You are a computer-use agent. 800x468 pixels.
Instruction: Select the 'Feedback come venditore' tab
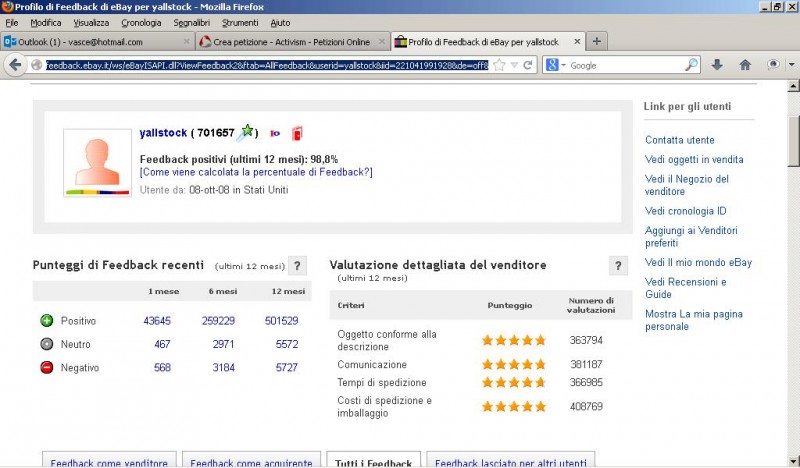point(110,462)
